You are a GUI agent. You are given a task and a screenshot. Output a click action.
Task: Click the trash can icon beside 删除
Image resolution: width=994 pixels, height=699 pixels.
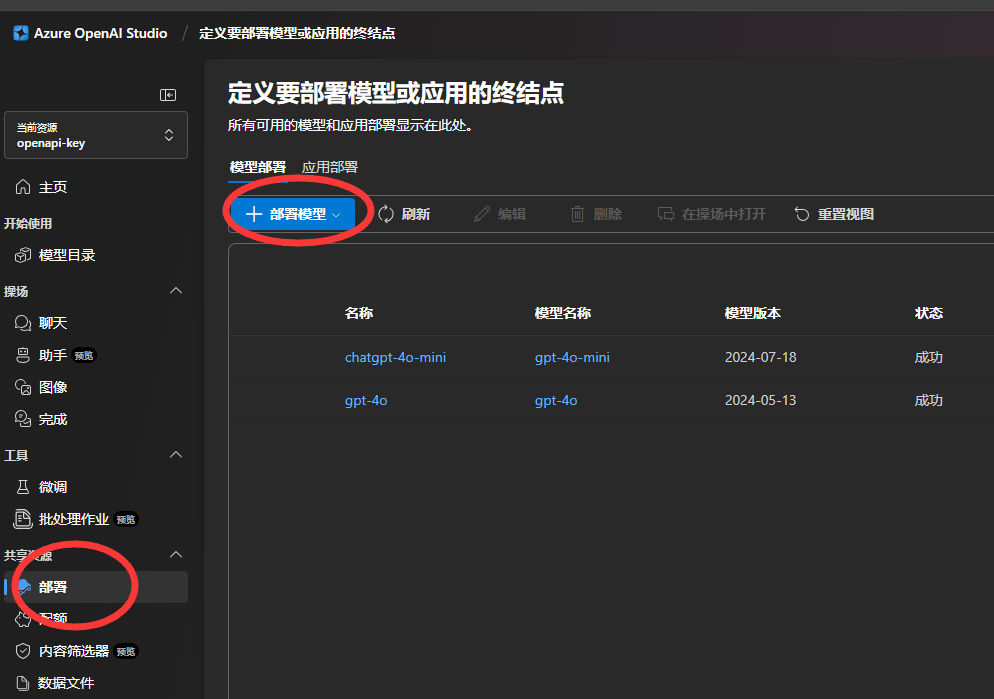click(577, 214)
